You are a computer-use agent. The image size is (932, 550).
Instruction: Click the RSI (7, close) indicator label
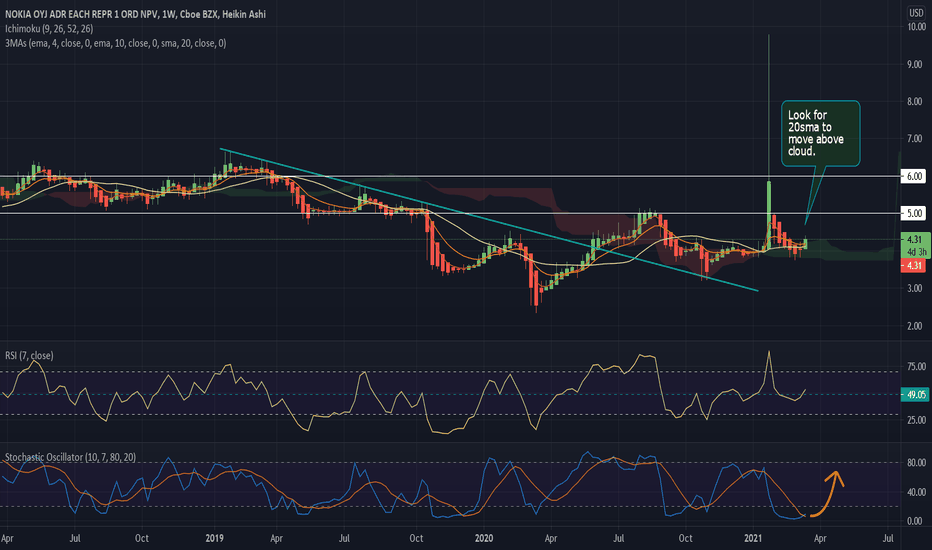(x=29, y=356)
